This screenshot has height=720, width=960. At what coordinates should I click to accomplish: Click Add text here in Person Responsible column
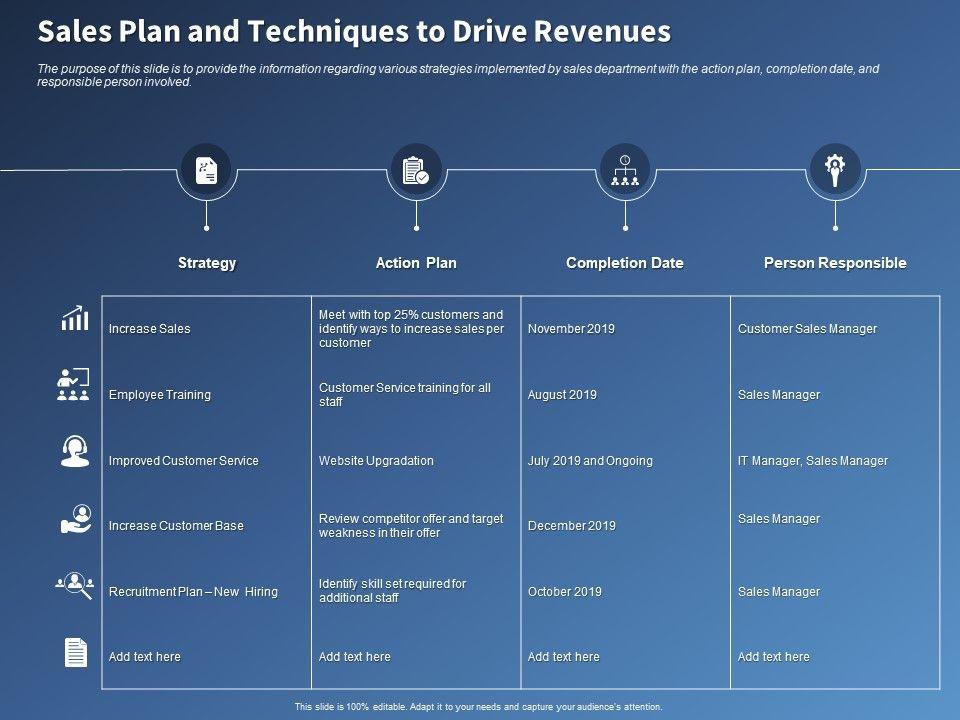(774, 656)
